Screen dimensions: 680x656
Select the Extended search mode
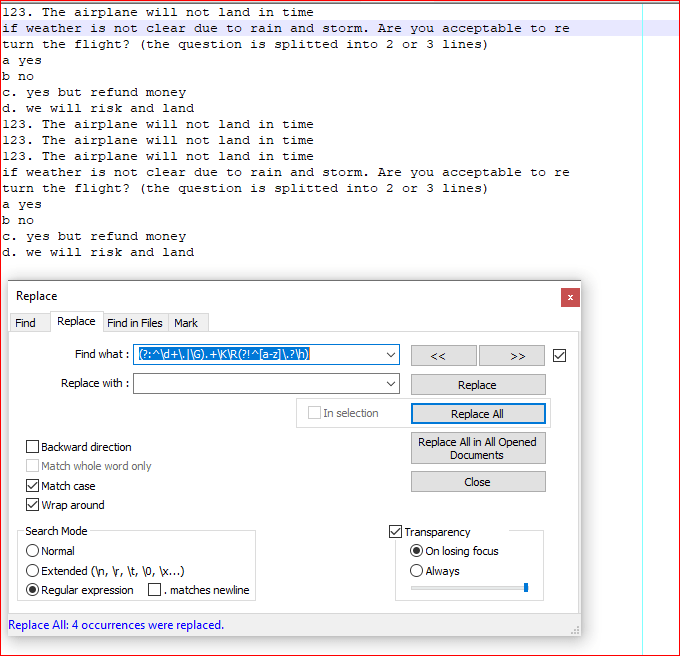click(33, 571)
